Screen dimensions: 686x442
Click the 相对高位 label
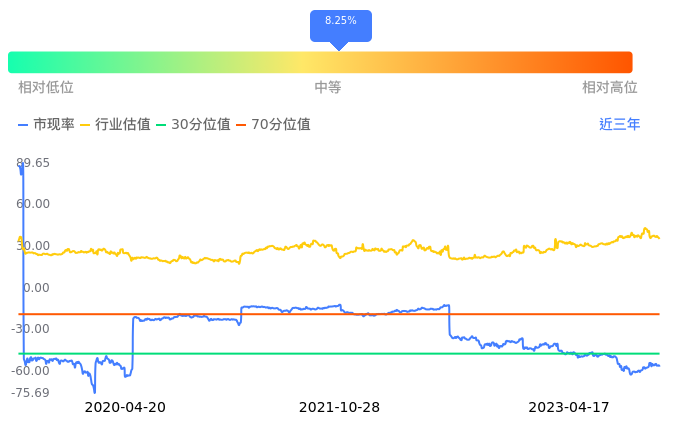(610, 88)
